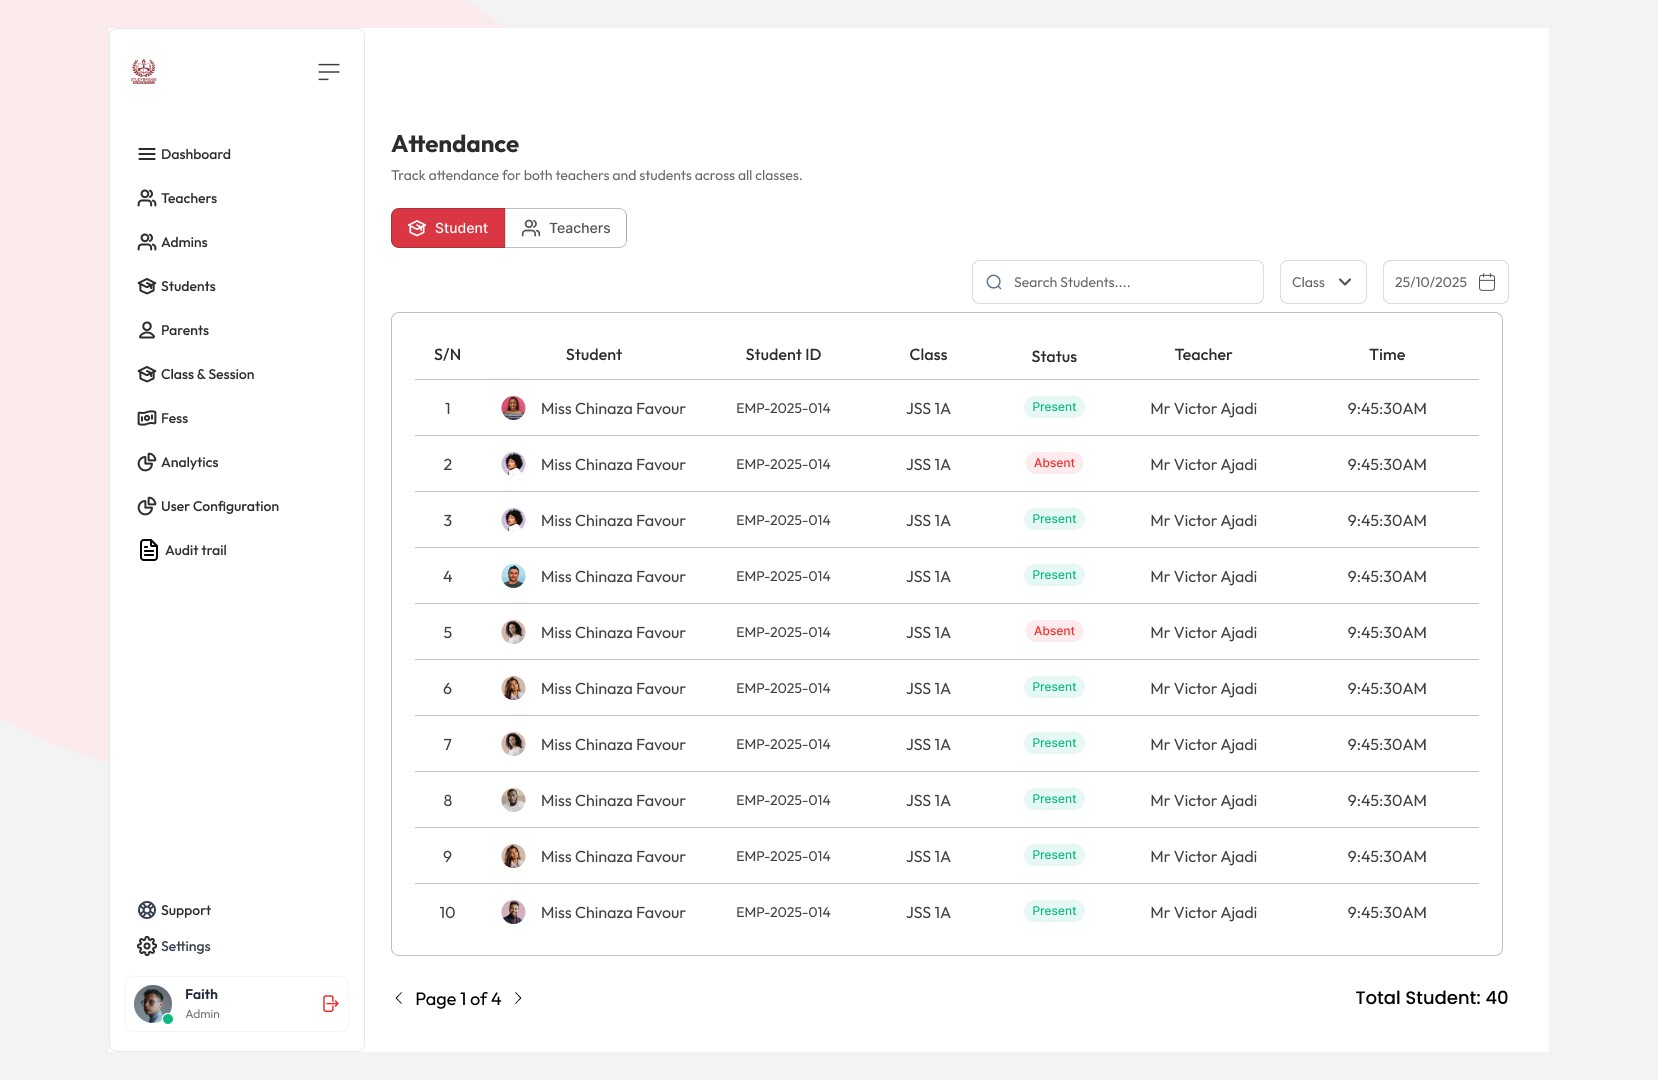
Task: Click JSS 1A class in row 8
Action: (928, 800)
